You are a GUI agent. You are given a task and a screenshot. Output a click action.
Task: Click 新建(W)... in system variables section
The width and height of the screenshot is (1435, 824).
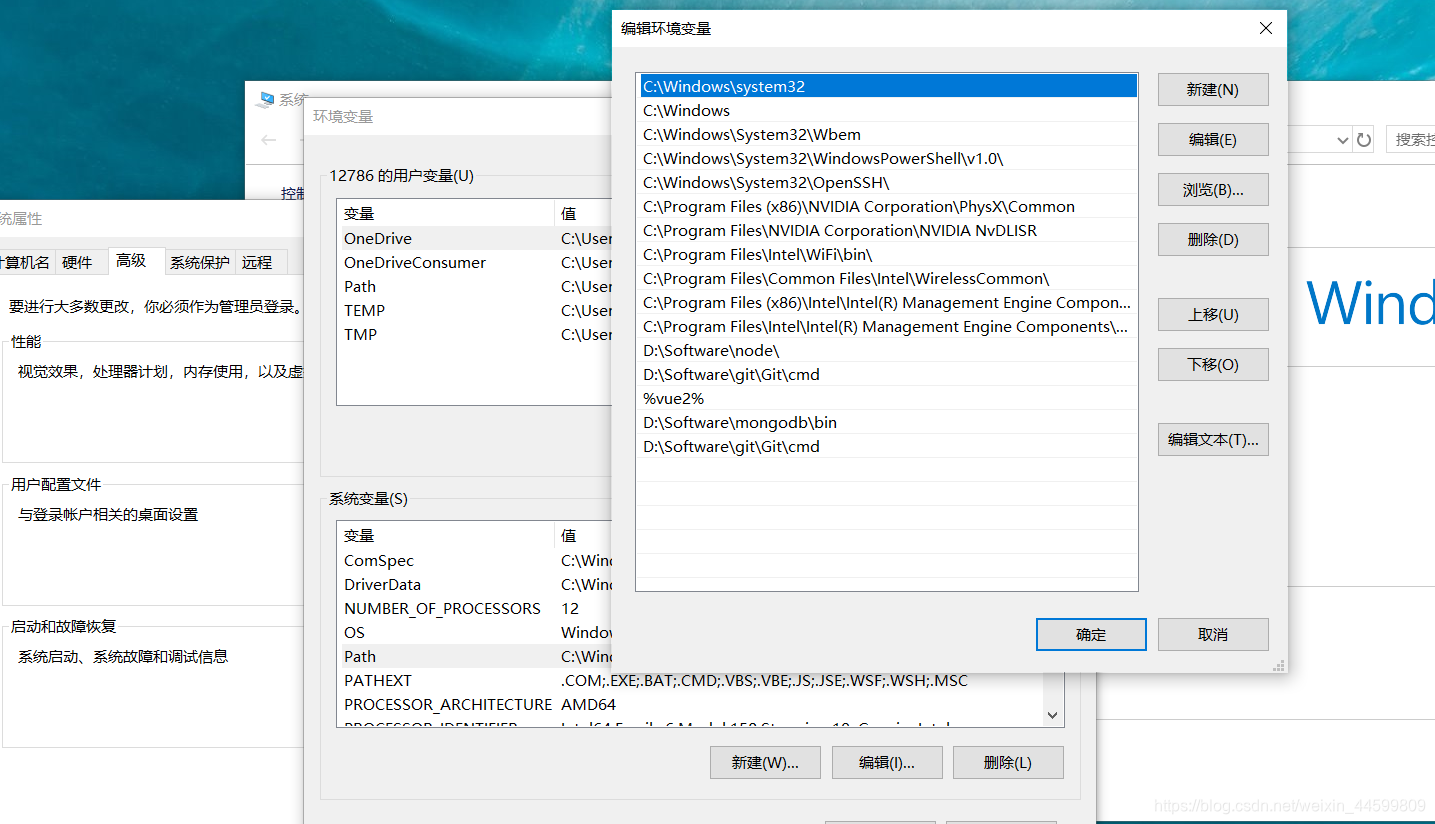[x=765, y=762]
